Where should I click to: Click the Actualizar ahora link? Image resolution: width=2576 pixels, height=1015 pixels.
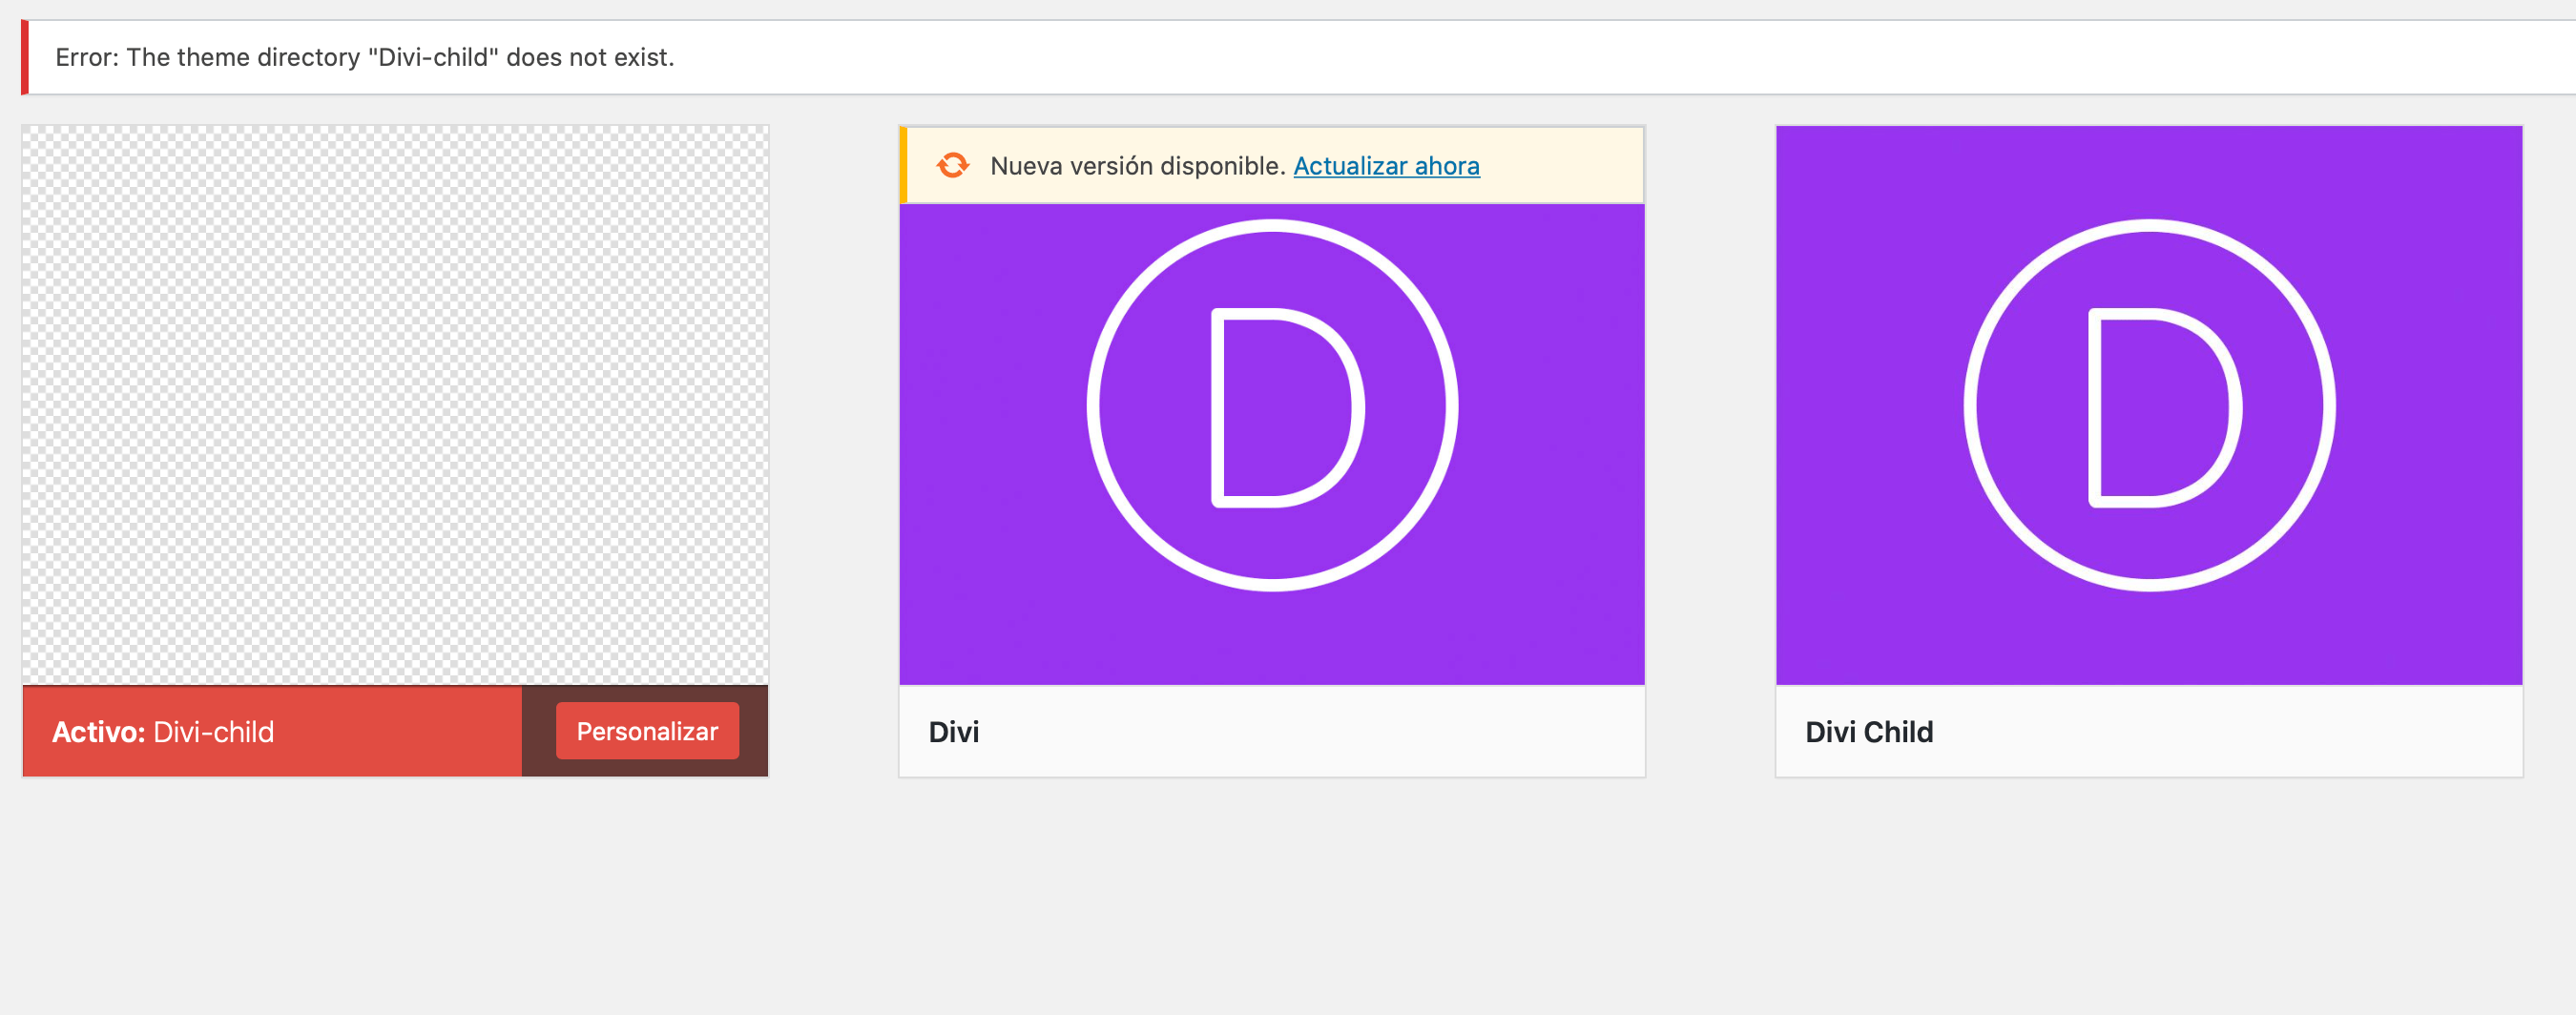tap(1386, 166)
